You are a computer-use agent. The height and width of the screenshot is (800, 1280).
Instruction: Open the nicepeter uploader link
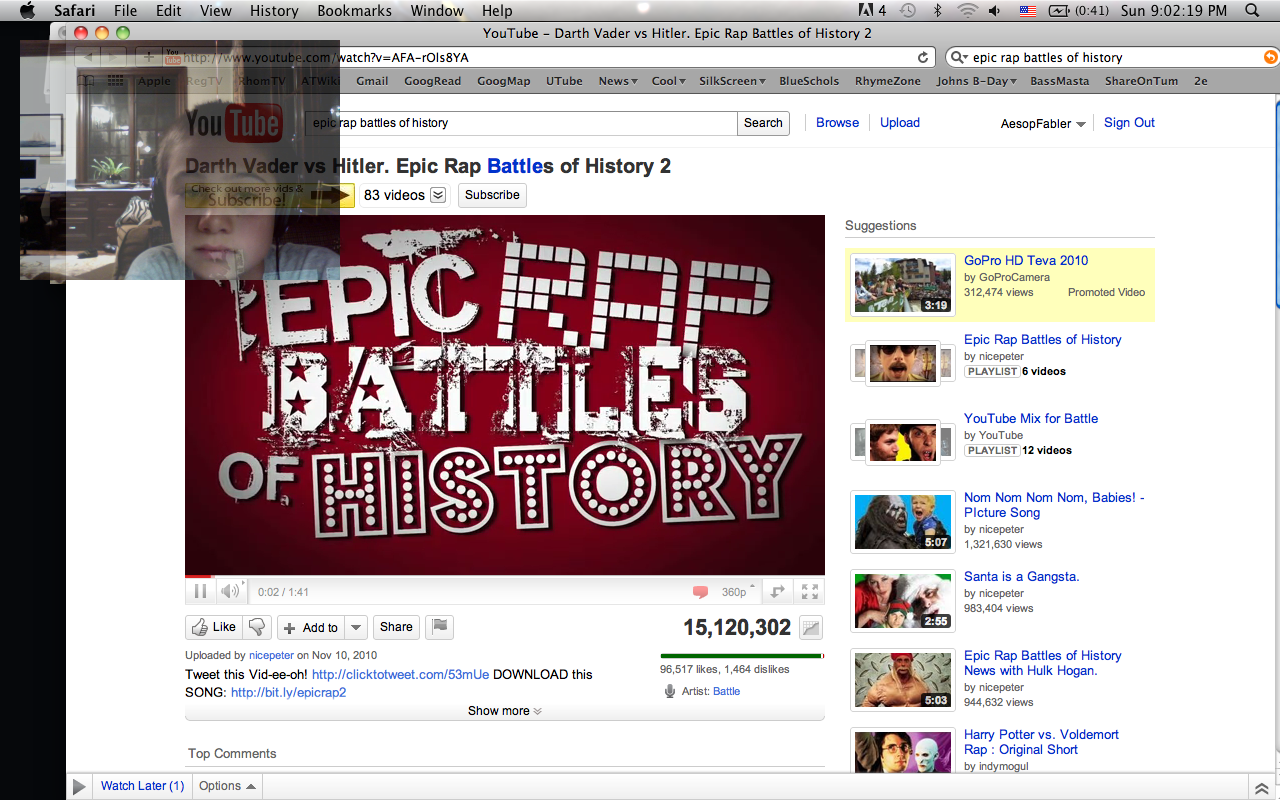point(271,656)
